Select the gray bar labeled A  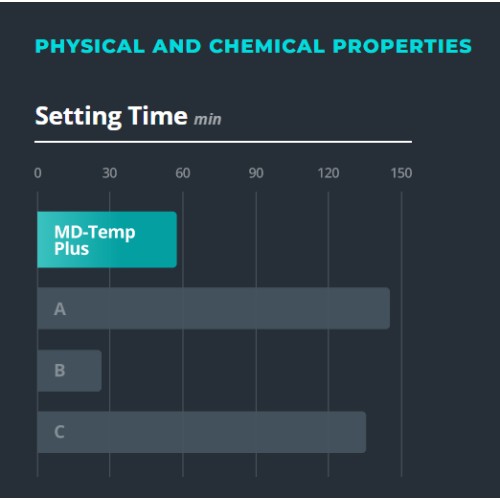(214, 308)
